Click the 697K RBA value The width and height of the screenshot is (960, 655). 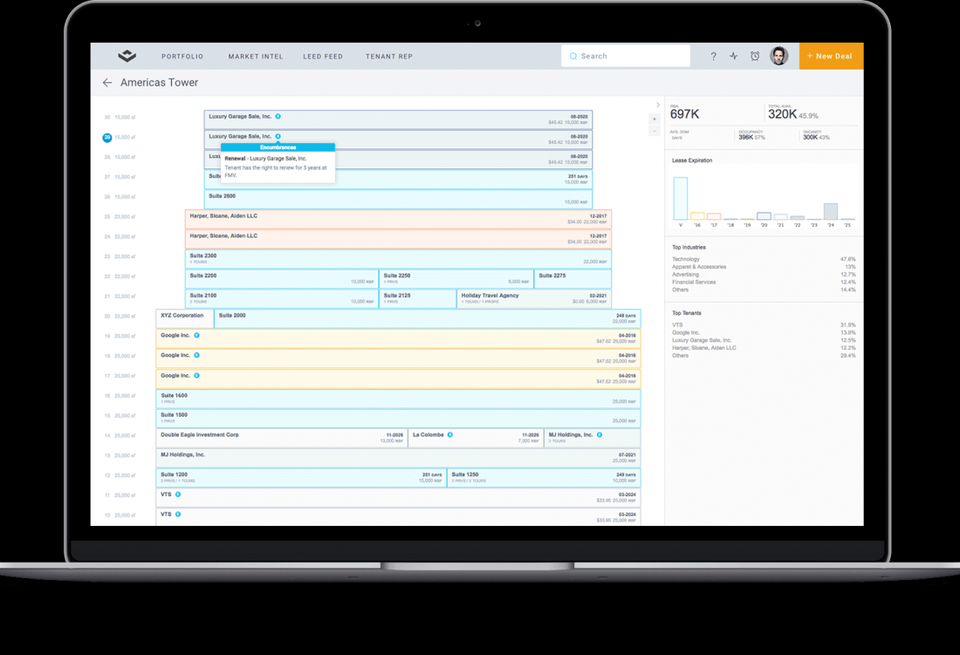coord(684,114)
